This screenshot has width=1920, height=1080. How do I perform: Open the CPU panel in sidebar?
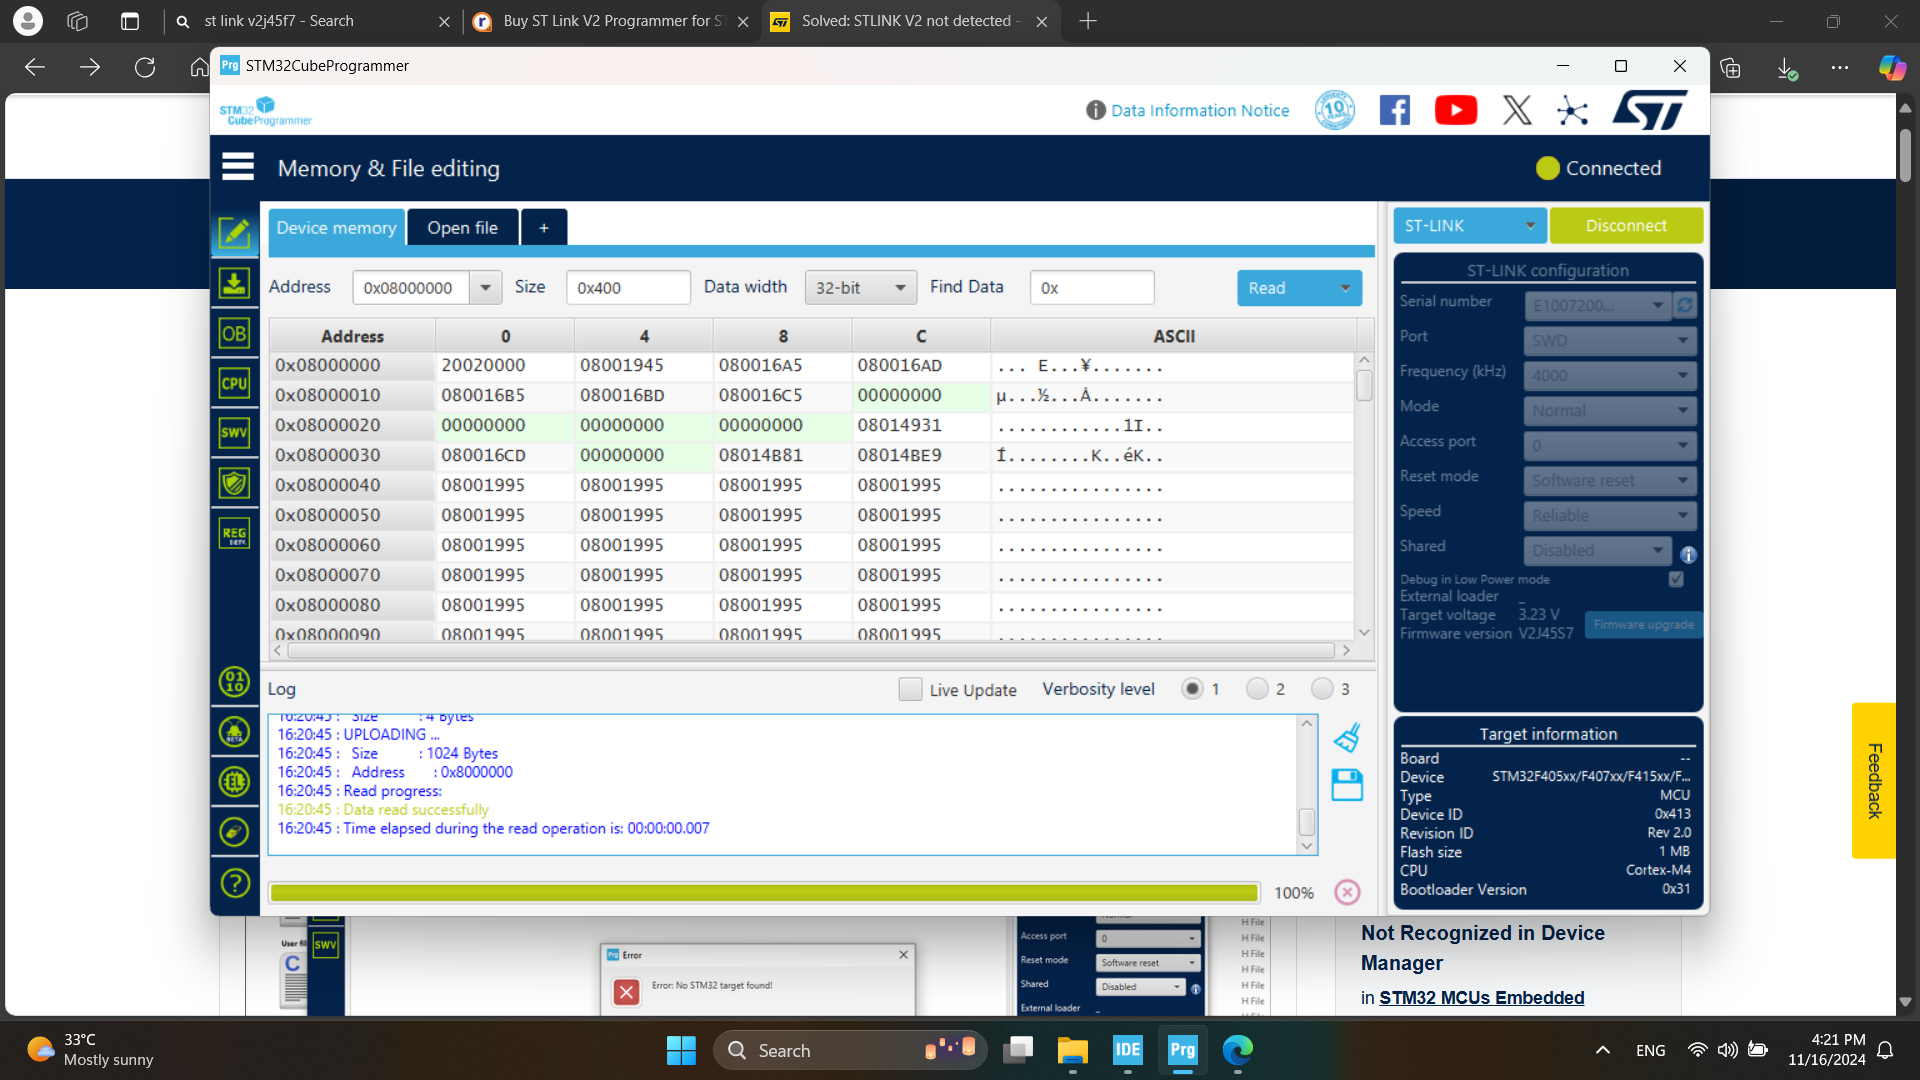point(234,383)
